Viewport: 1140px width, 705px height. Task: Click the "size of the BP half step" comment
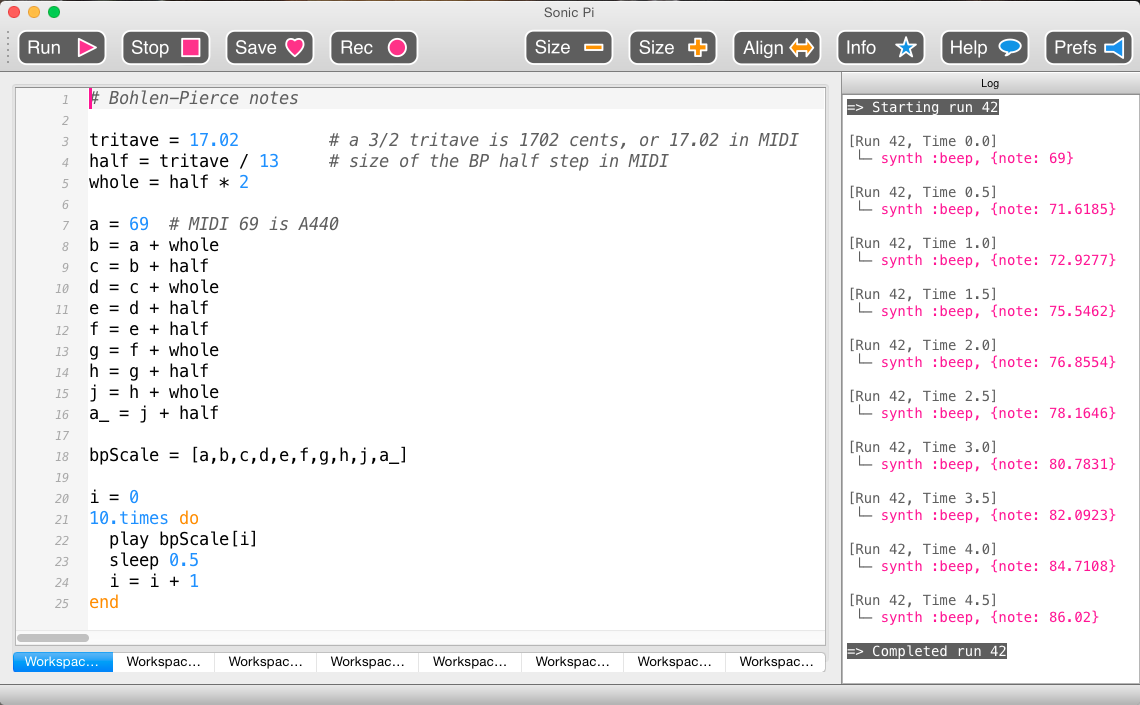(x=498, y=161)
